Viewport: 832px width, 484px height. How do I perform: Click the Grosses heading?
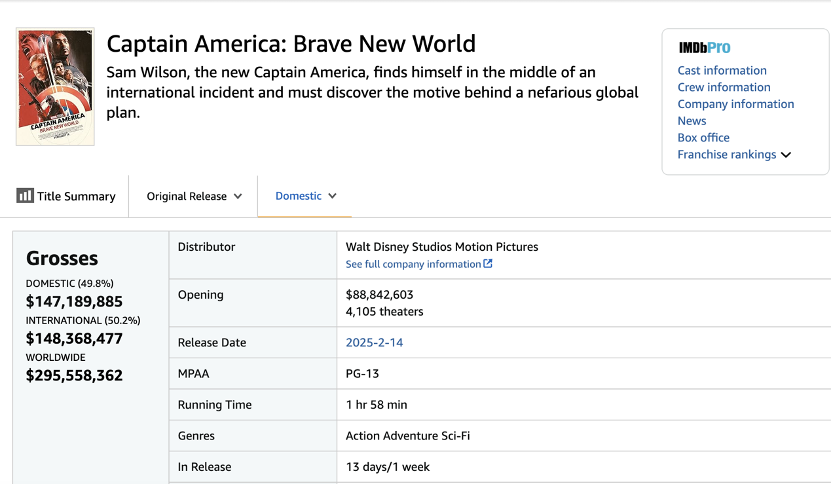pos(62,258)
